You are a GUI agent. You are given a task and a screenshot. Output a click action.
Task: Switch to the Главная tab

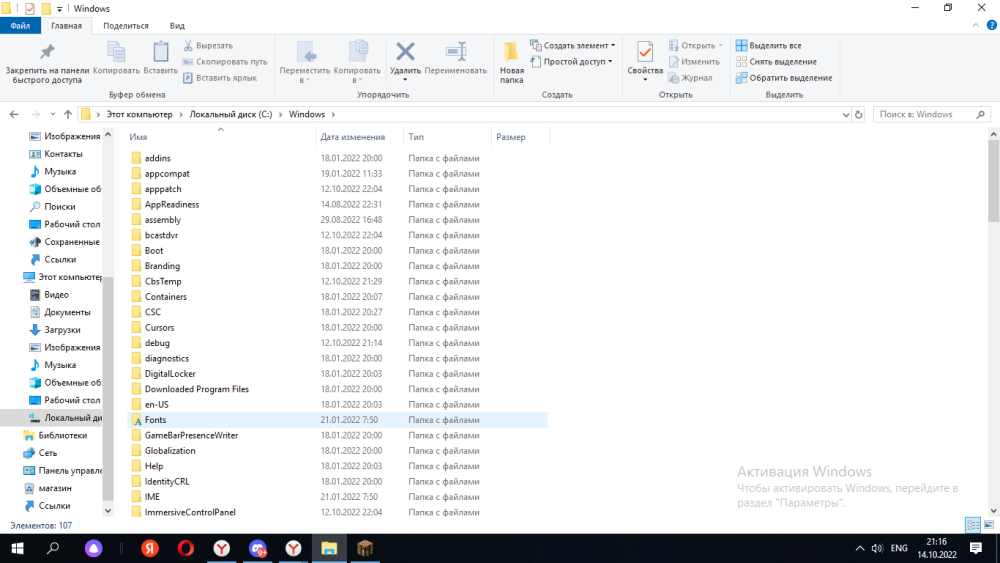pos(66,26)
